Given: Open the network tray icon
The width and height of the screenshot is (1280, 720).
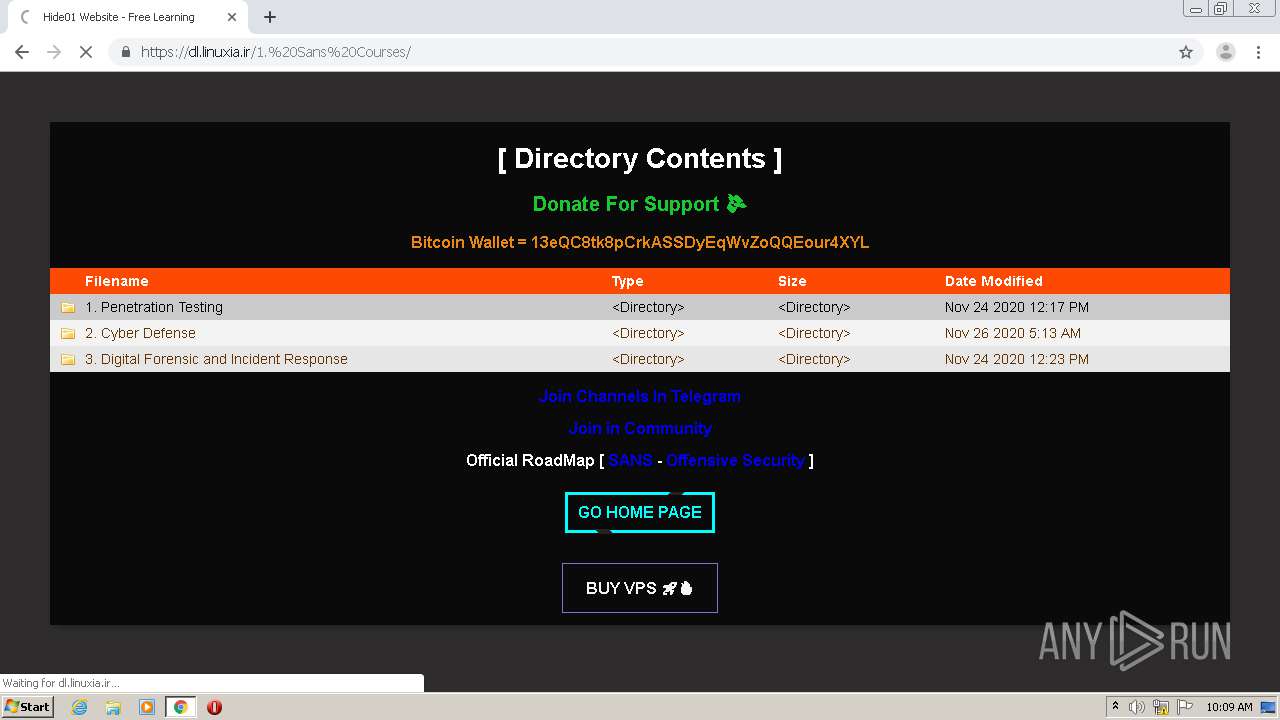Looking at the screenshot, I should [x=1161, y=707].
